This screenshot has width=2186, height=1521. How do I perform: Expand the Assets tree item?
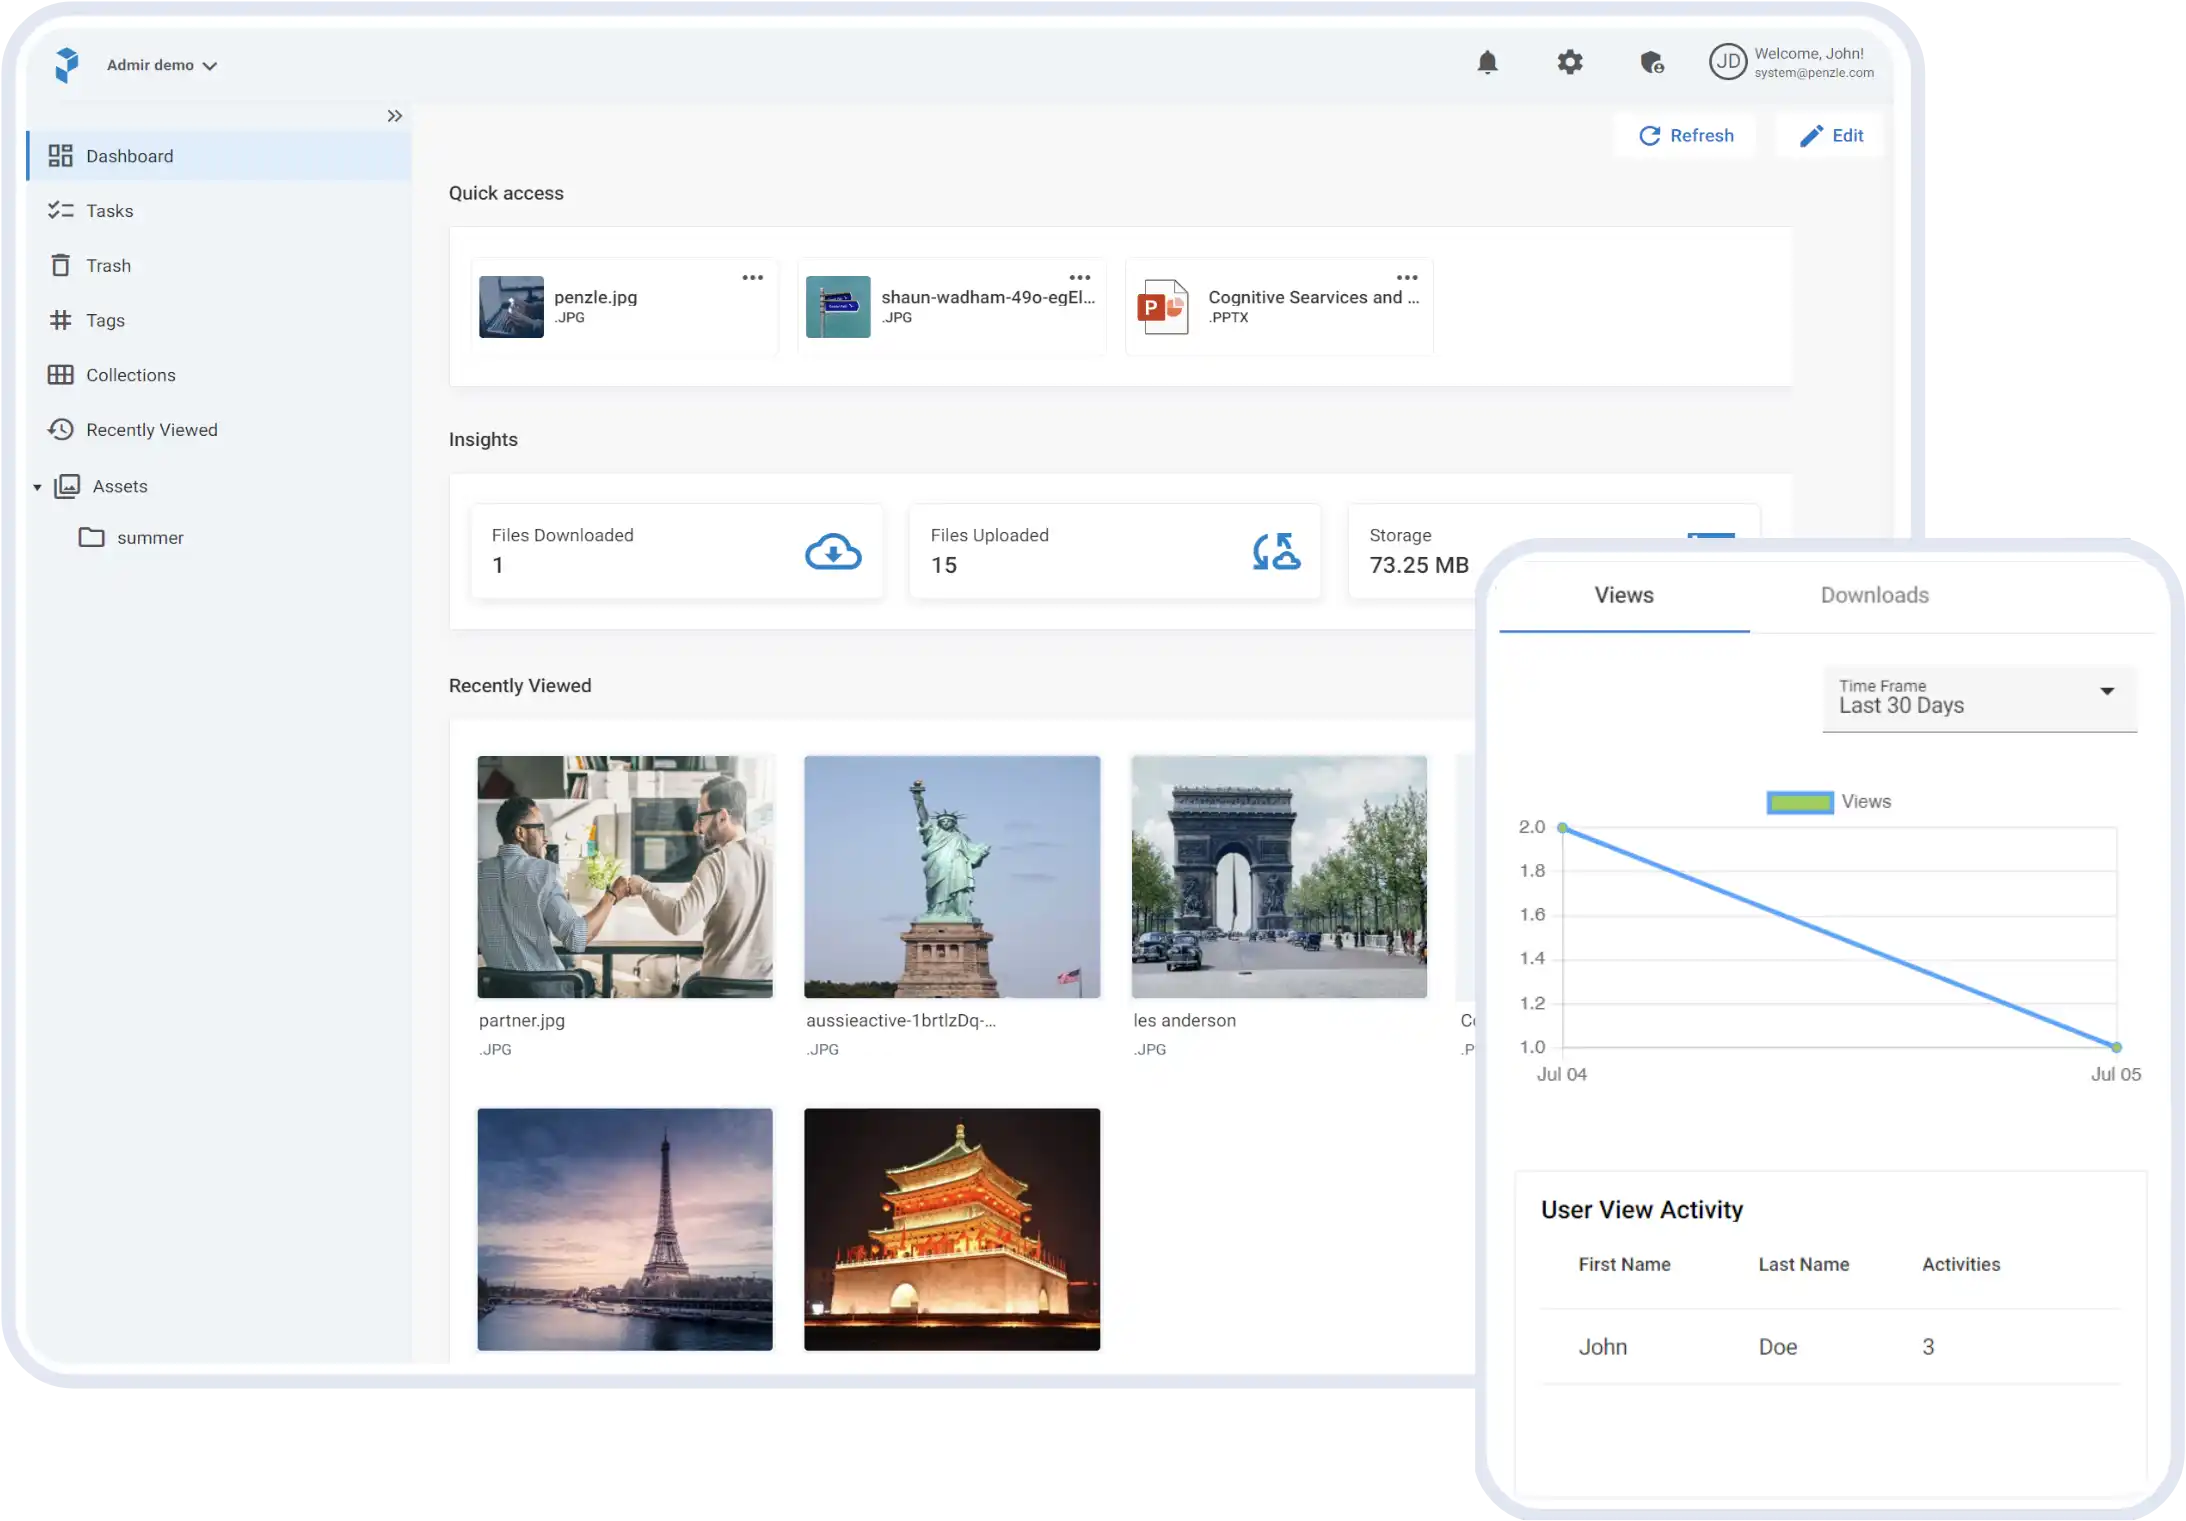[37, 487]
